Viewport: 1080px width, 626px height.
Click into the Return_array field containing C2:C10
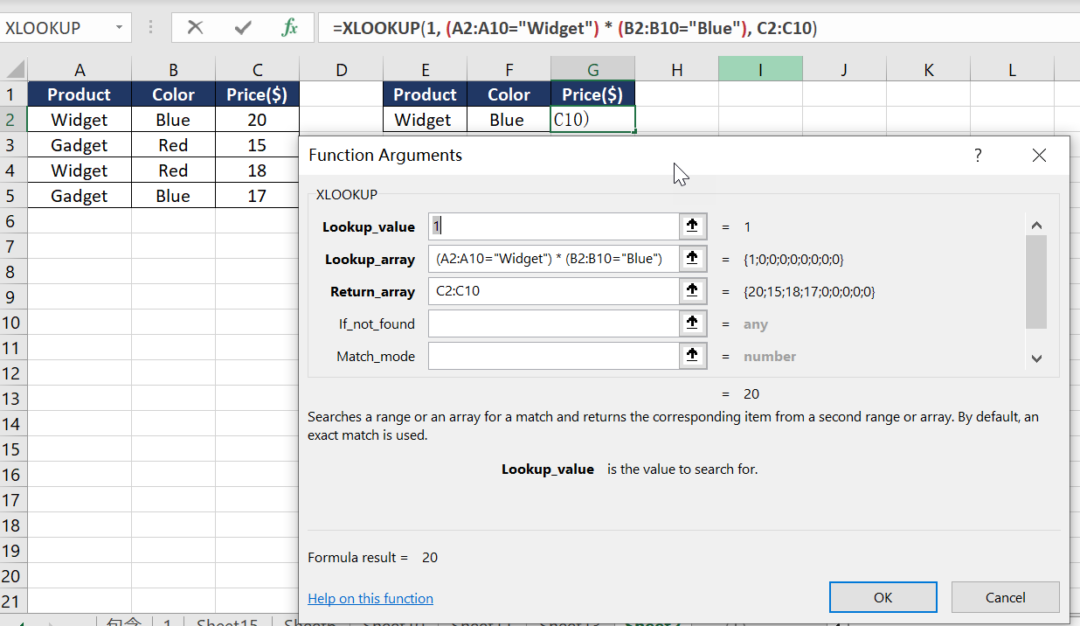[553, 291]
